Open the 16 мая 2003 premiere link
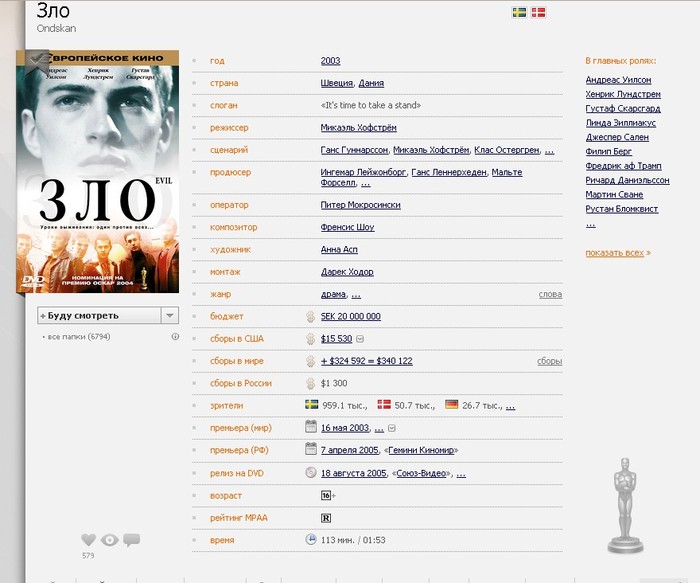Viewport: 700px width, 583px height. tap(345, 428)
